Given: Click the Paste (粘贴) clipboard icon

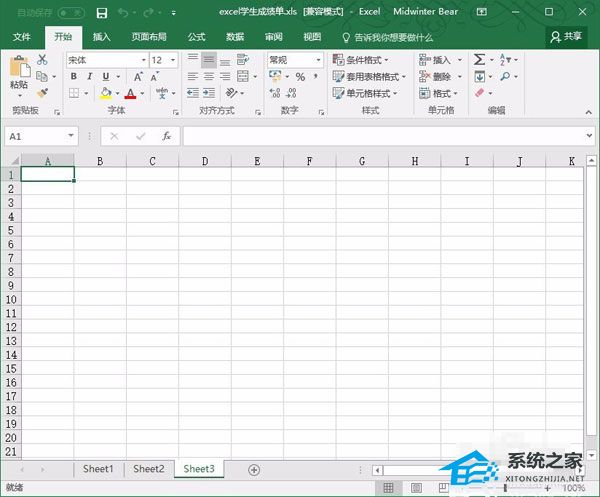Looking at the screenshot, I should [19, 70].
